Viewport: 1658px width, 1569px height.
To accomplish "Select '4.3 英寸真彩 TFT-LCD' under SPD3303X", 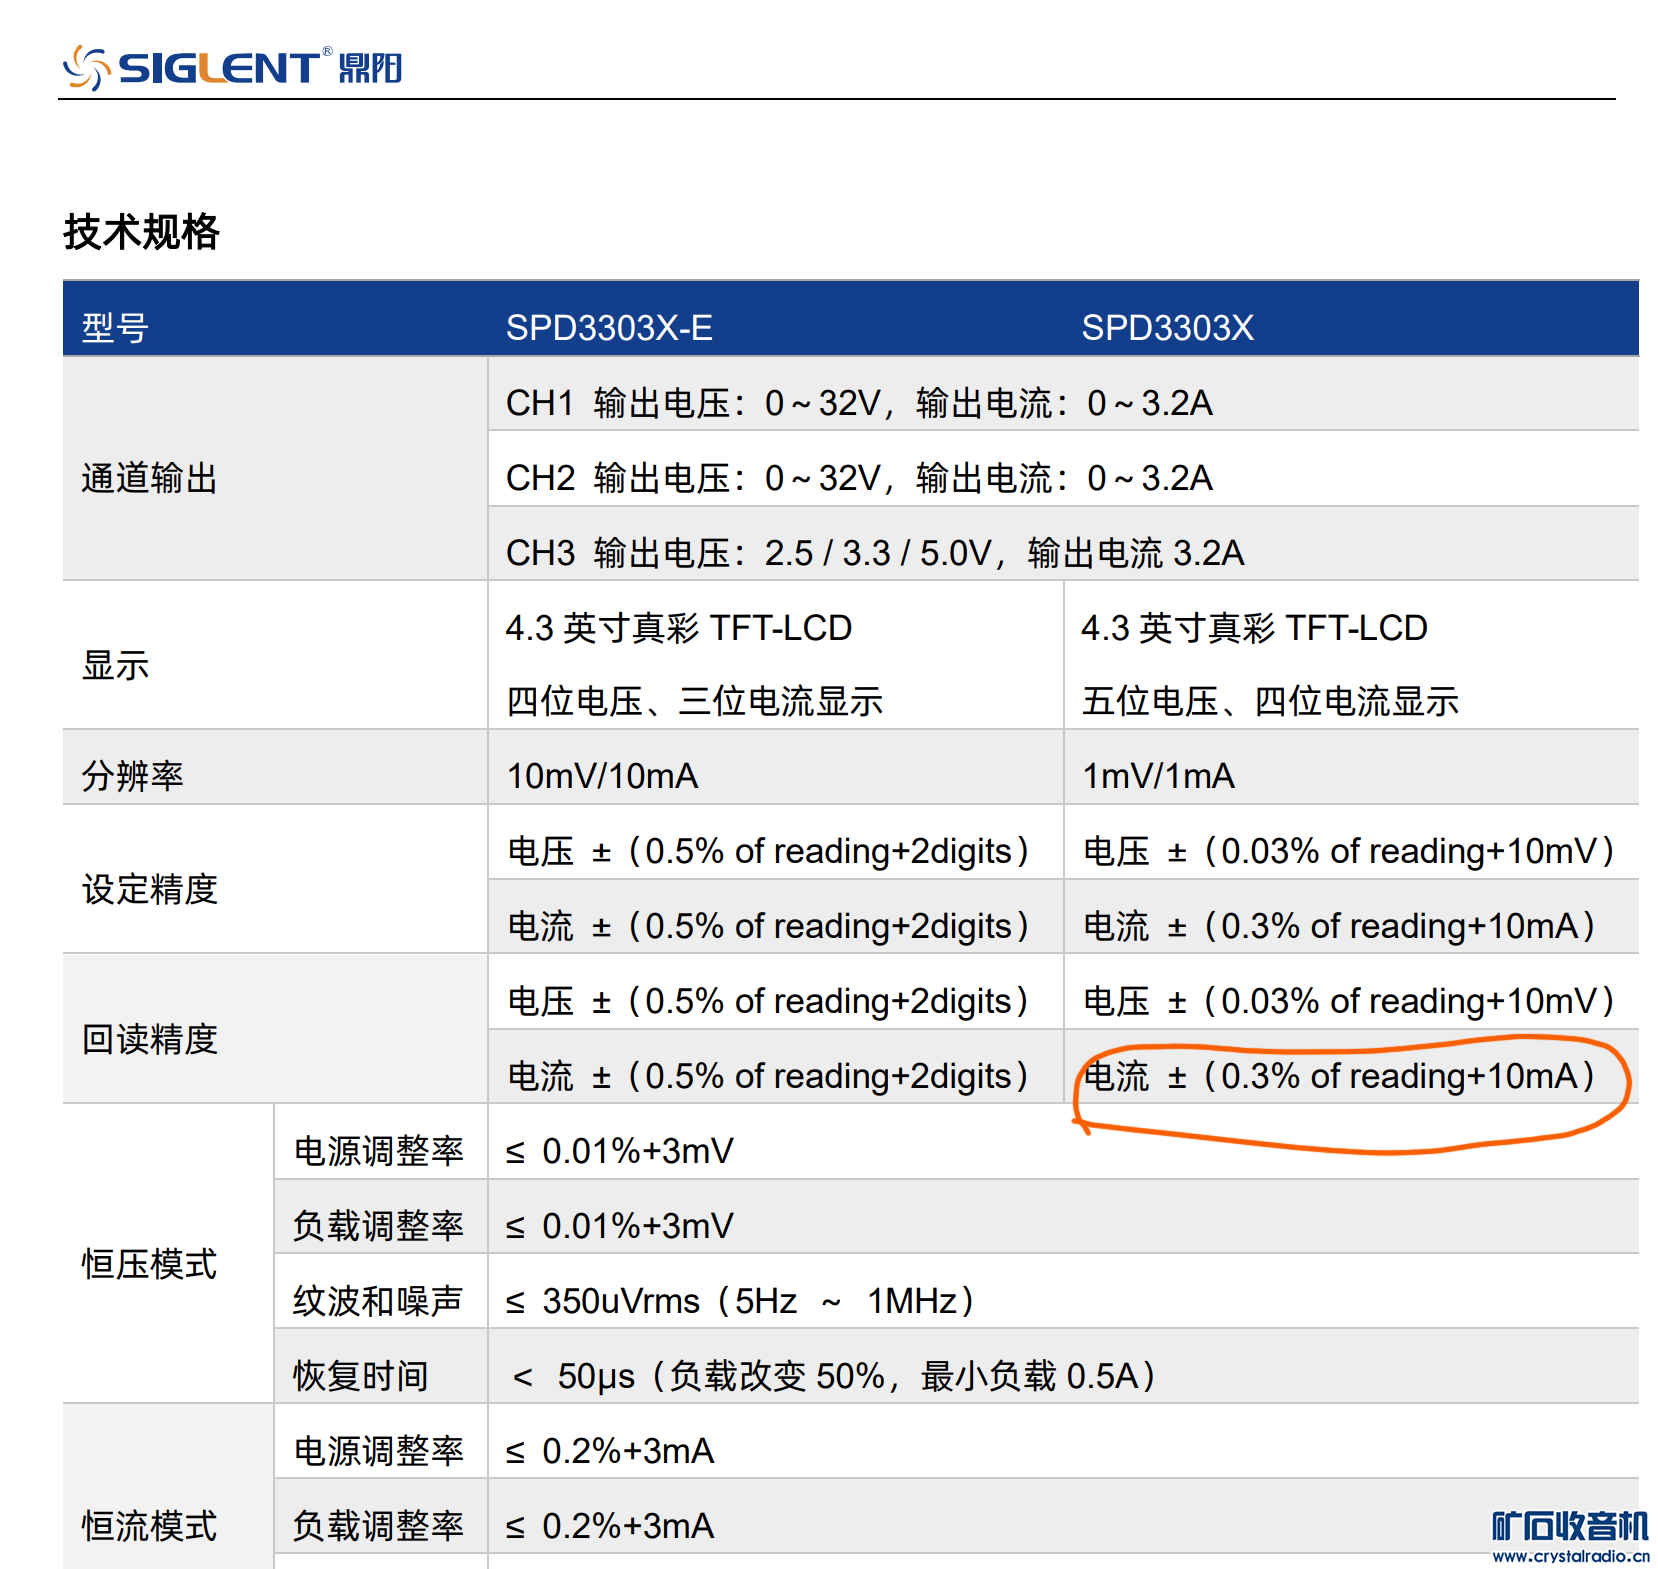I will pyautogui.click(x=1254, y=628).
